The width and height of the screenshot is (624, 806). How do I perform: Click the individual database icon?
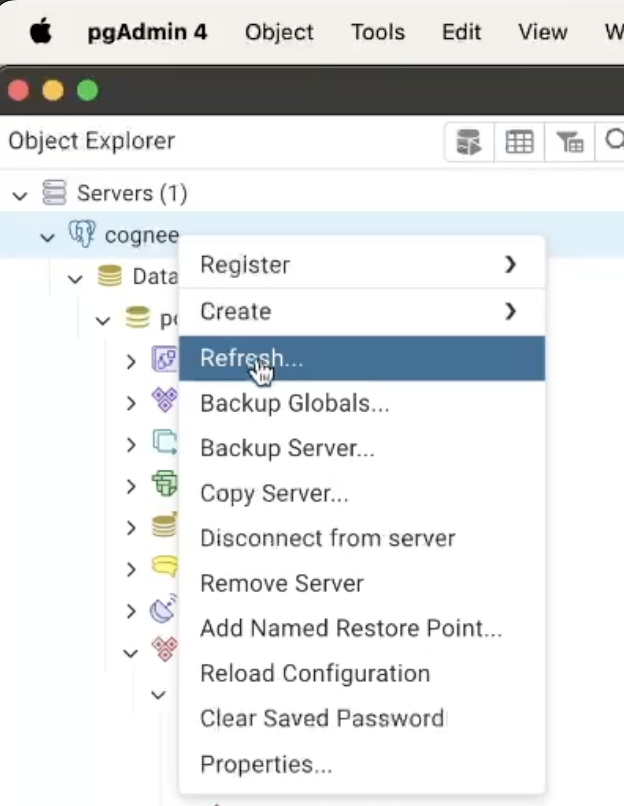click(138, 317)
